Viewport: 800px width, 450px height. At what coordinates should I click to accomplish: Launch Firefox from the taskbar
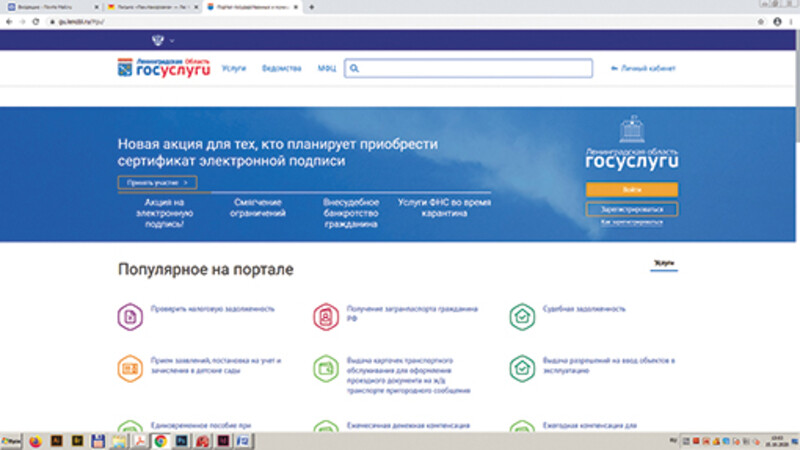coord(35,441)
